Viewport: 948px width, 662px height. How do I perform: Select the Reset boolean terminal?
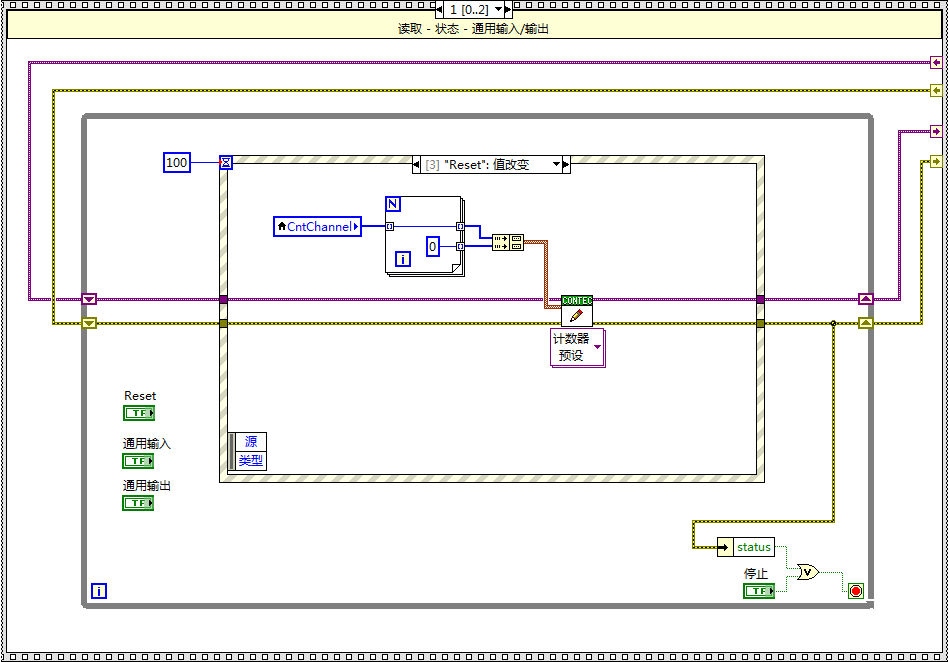[139, 413]
